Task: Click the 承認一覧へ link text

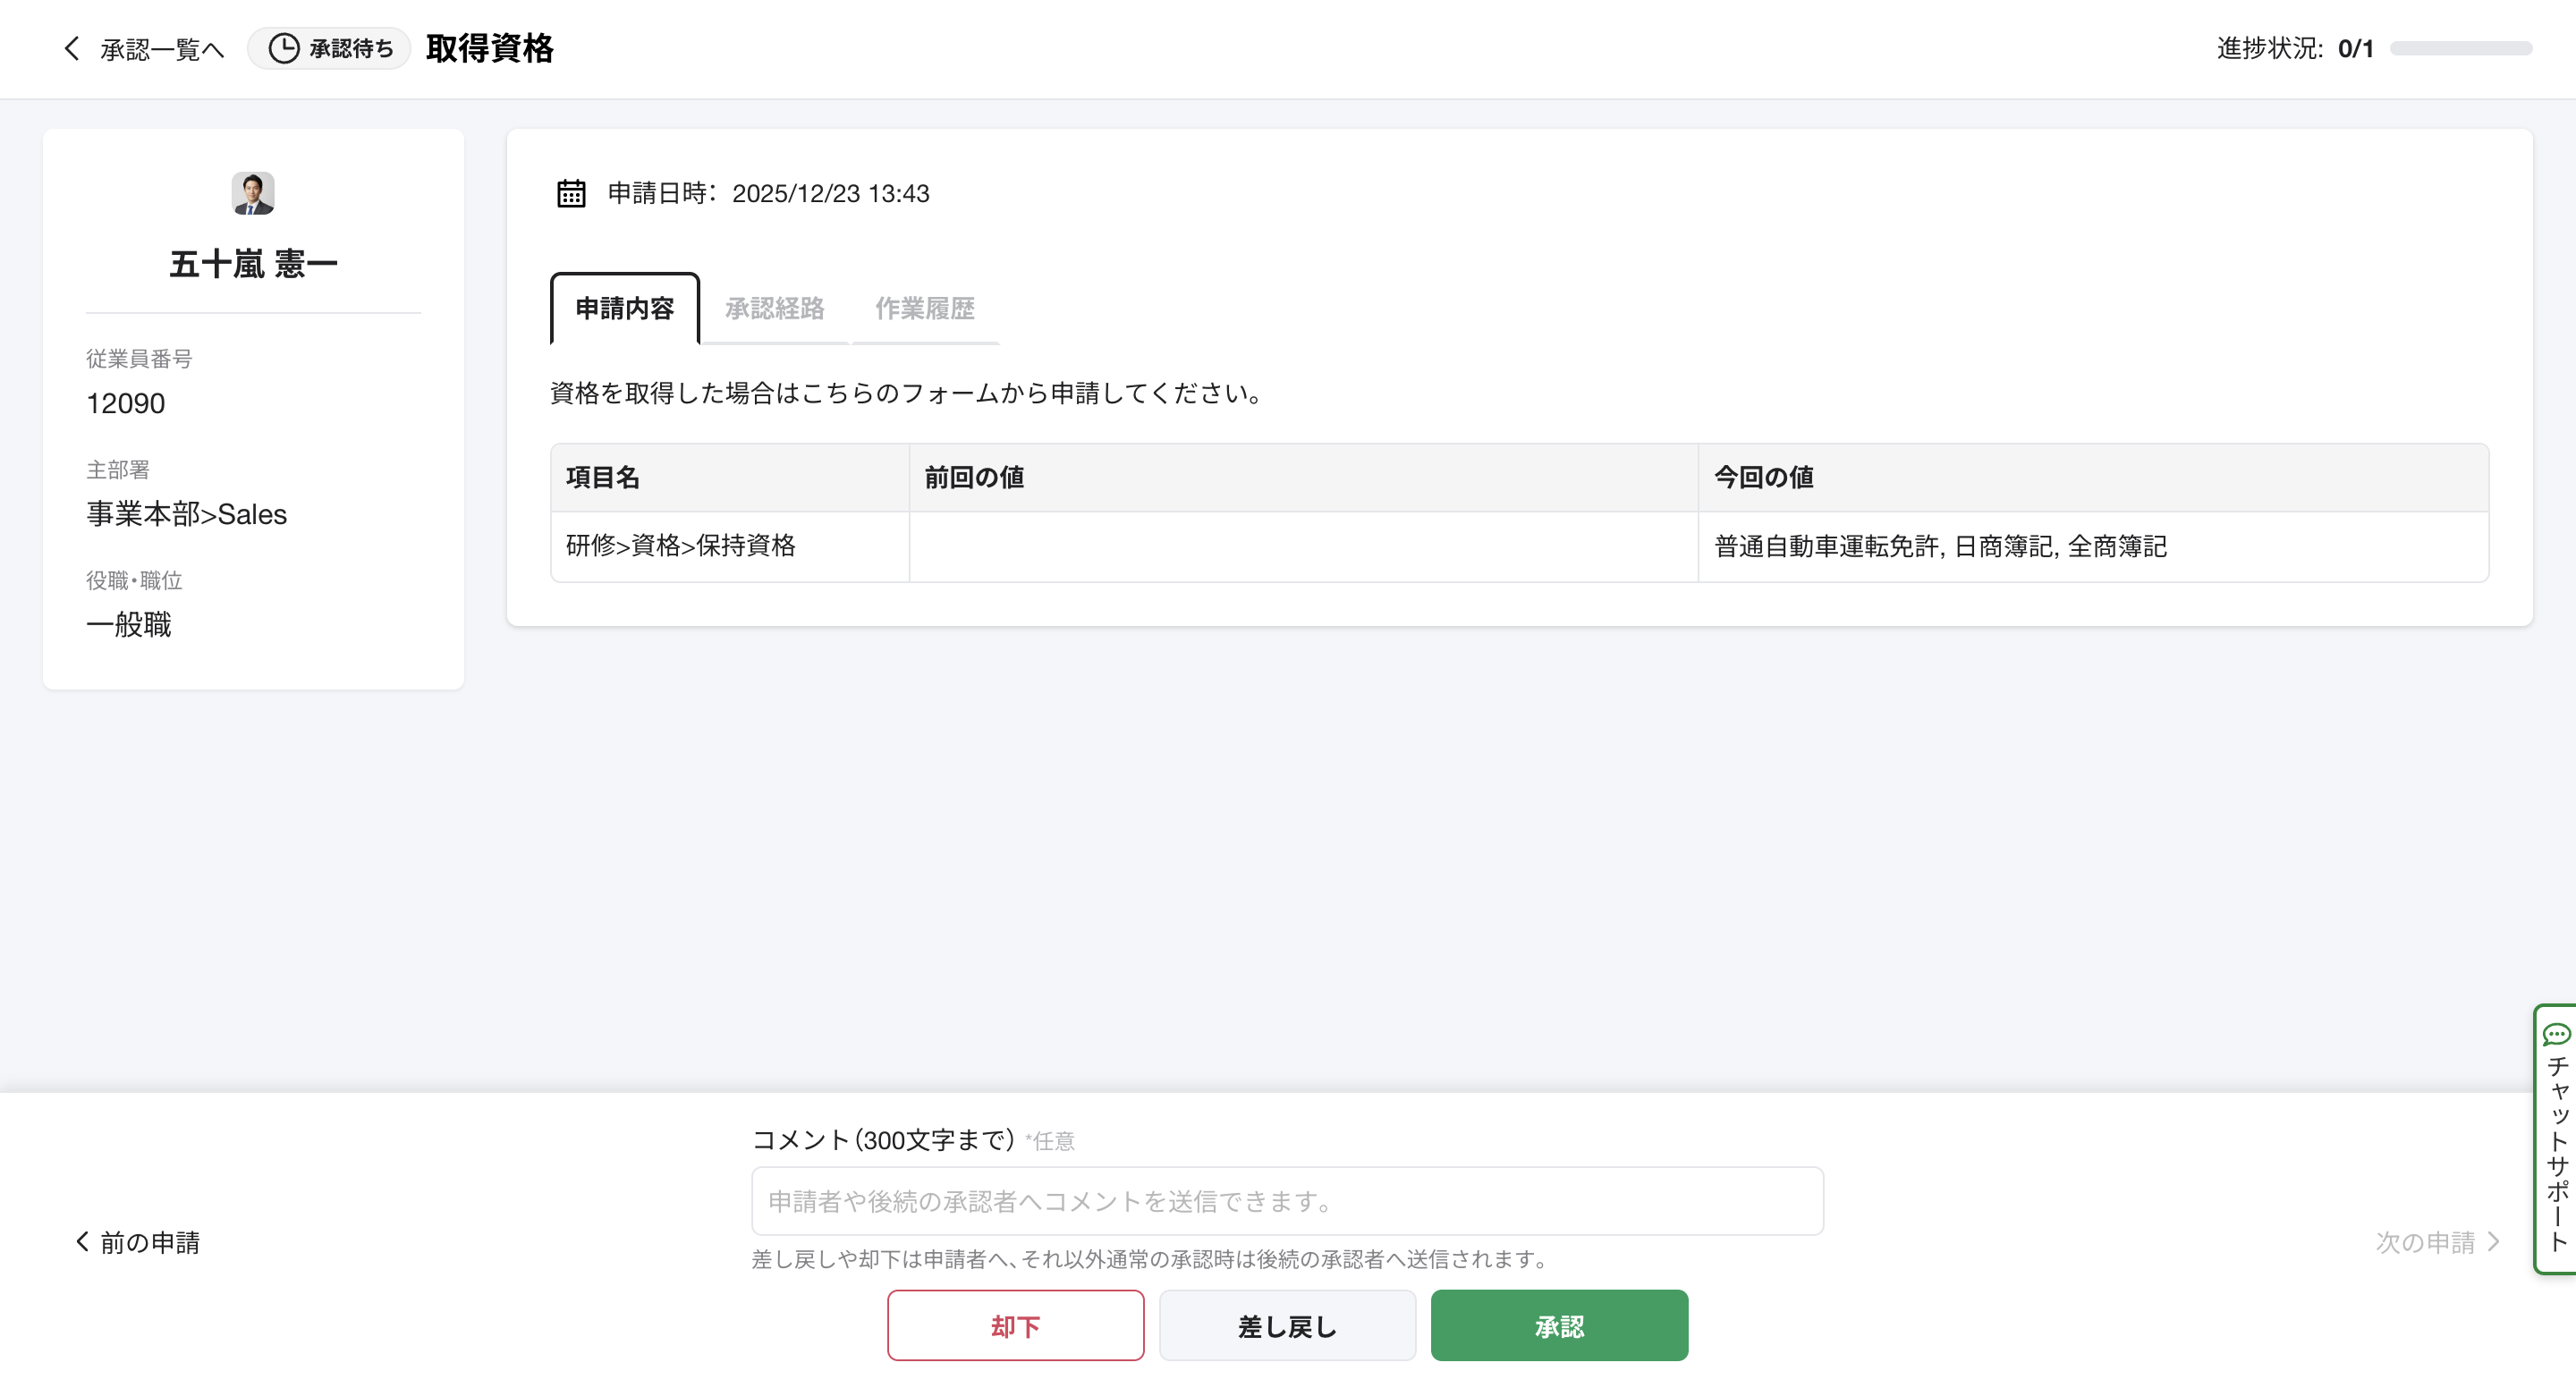Action: pos(162,49)
